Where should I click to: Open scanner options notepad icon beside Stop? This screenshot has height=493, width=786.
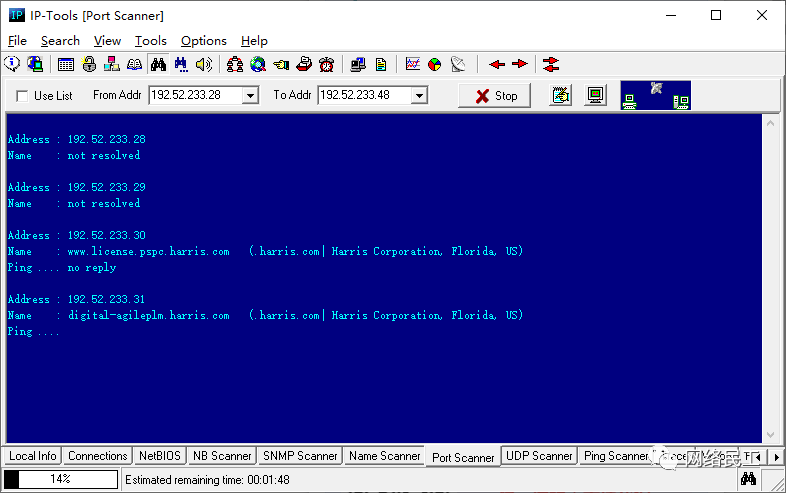[x=561, y=95]
